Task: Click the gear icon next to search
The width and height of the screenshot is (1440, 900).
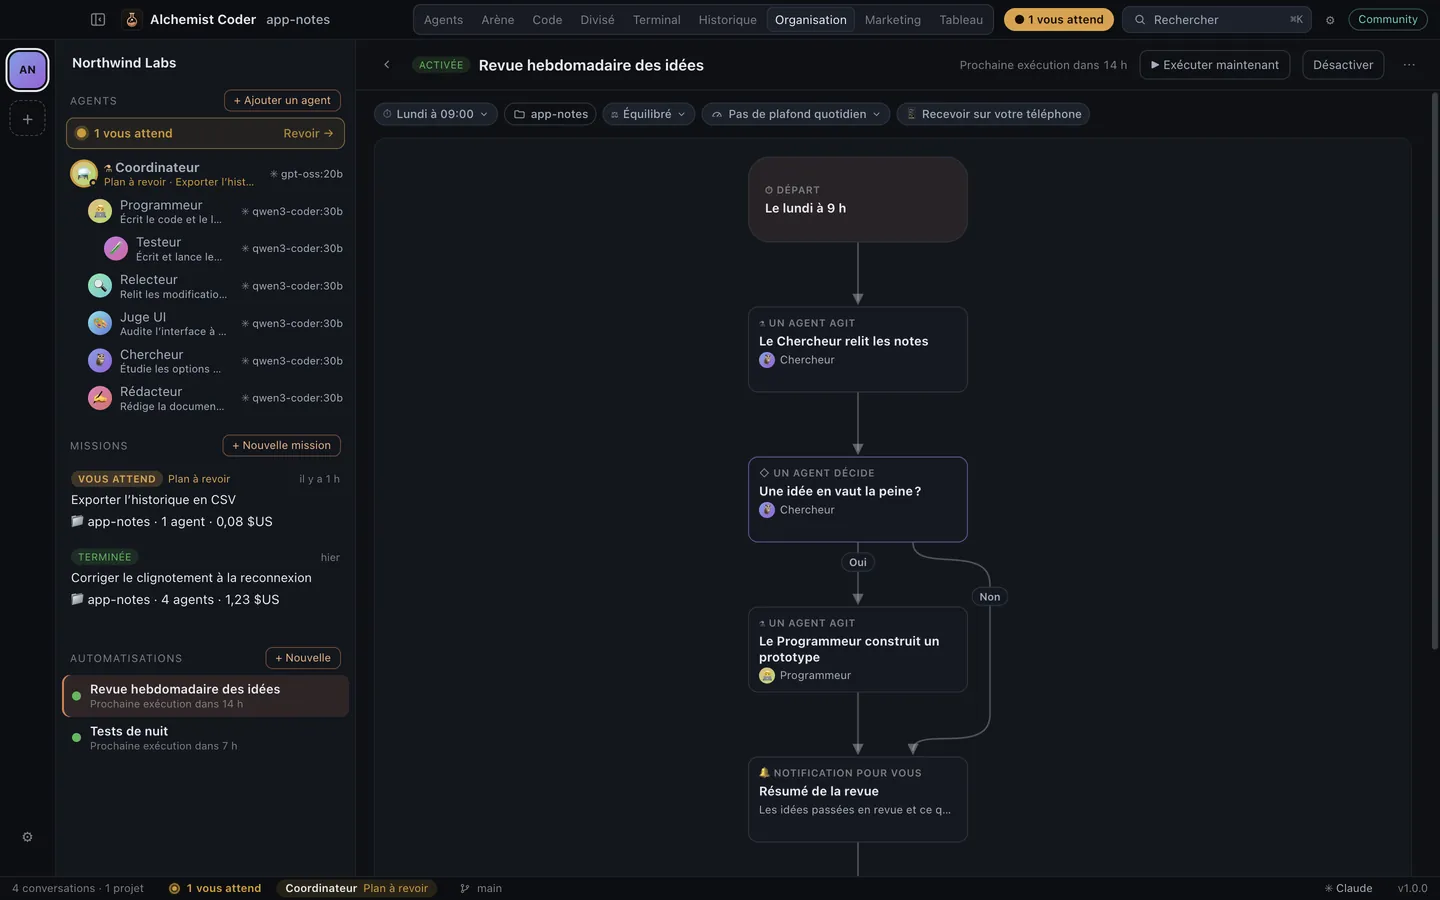Action: click(1330, 20)
